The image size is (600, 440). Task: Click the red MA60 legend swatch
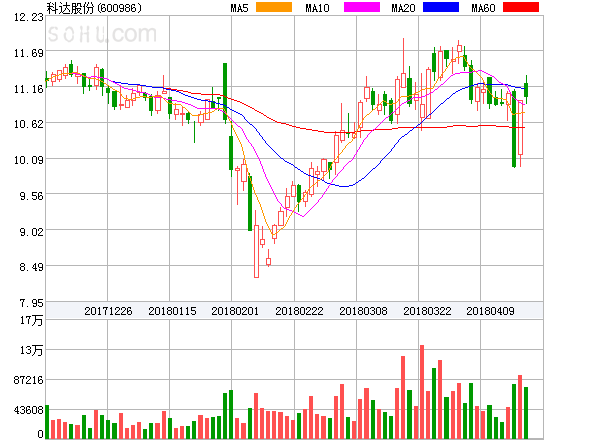pyautogui.click(x=521, y=7)
